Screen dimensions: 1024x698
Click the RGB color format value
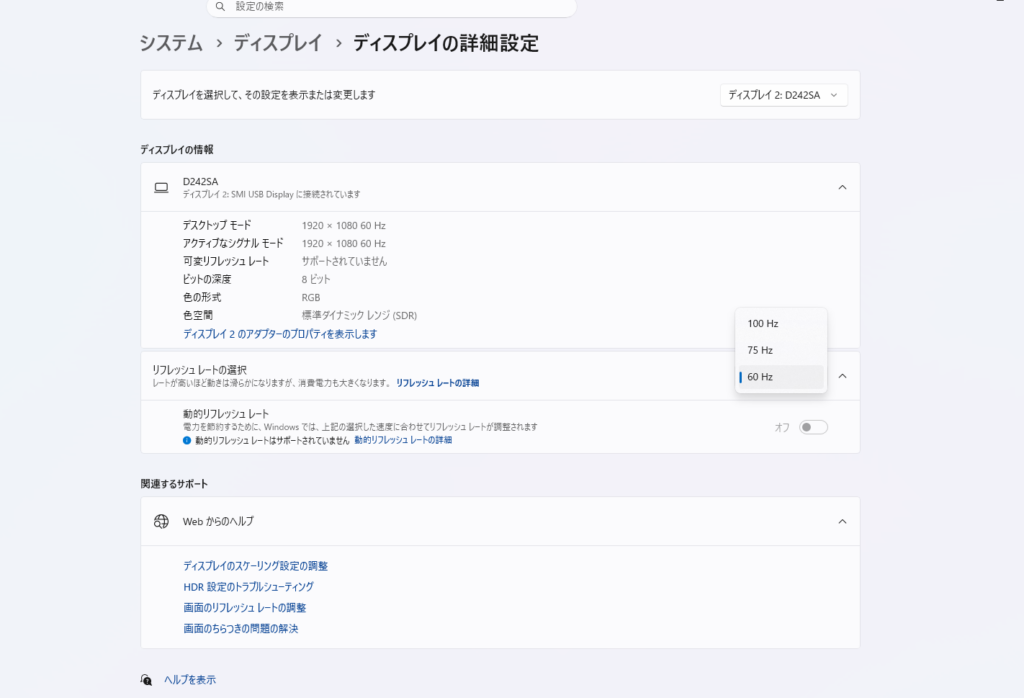click(x=311, y=298)
